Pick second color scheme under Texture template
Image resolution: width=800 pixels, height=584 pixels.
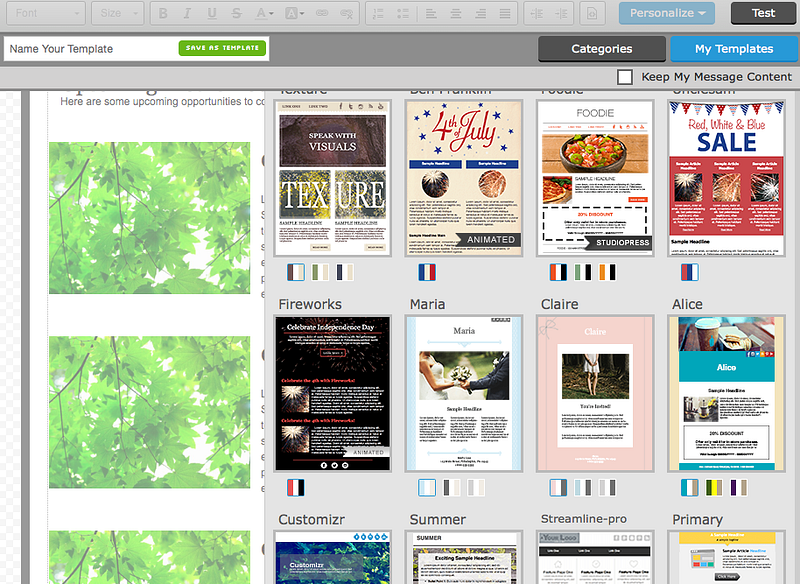(320, 272)
